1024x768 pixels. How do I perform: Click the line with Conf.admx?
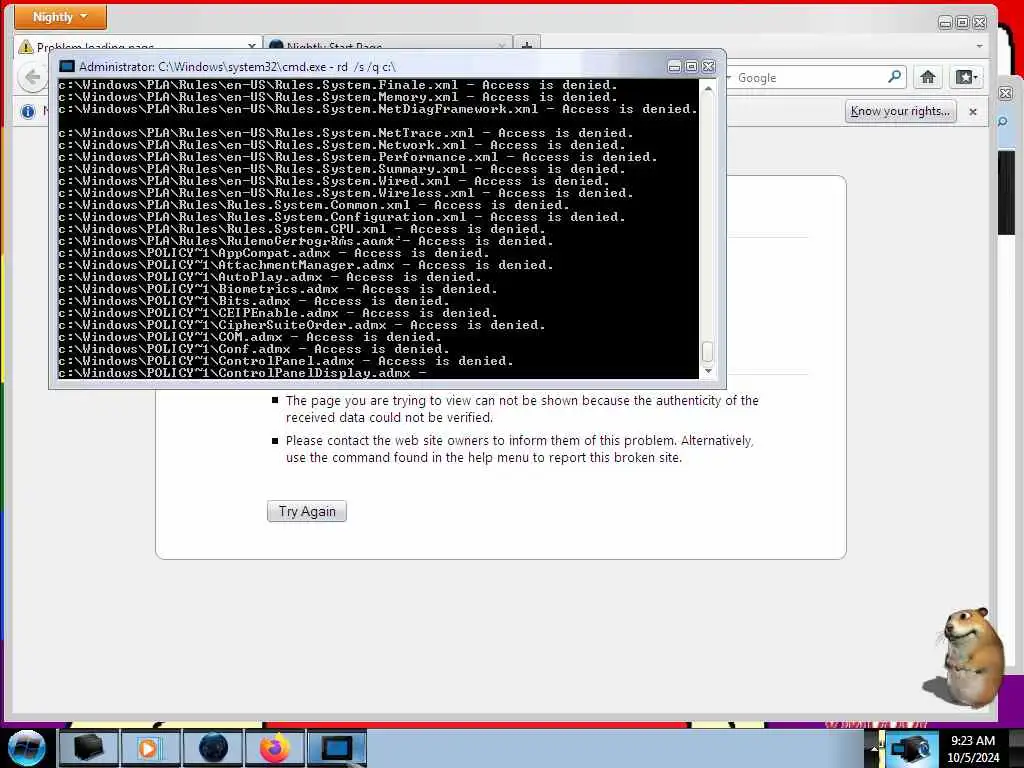[253, 349]
